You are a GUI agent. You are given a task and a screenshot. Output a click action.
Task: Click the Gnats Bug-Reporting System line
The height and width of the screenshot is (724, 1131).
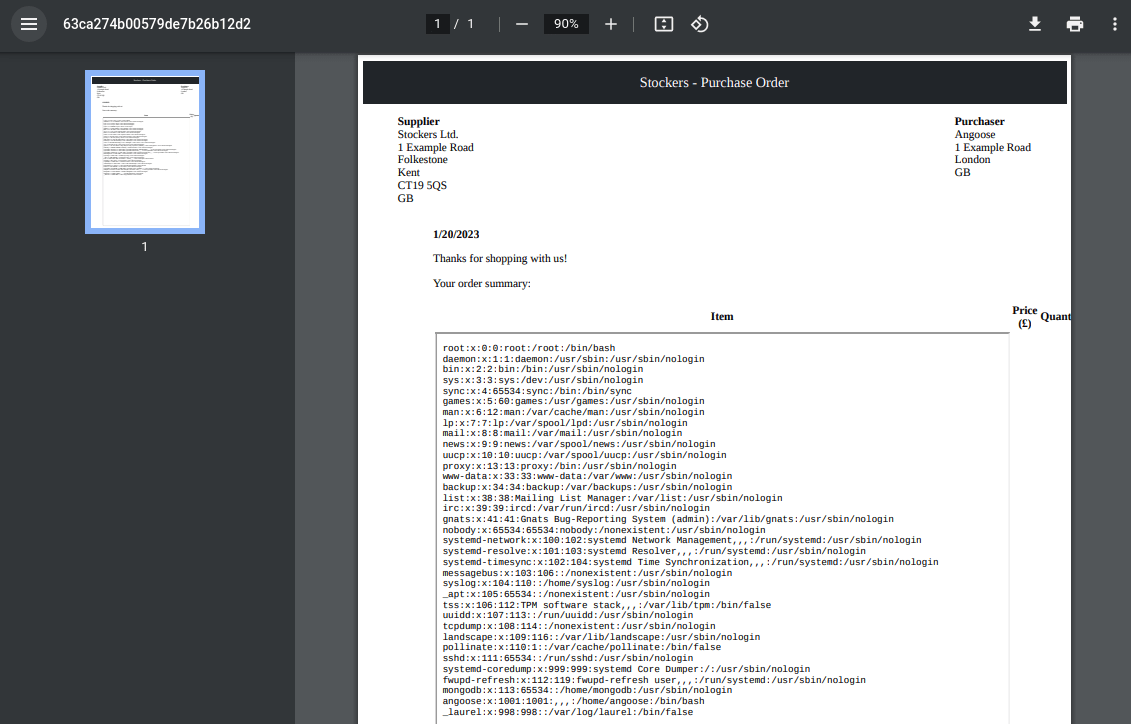tap(668, 519)
